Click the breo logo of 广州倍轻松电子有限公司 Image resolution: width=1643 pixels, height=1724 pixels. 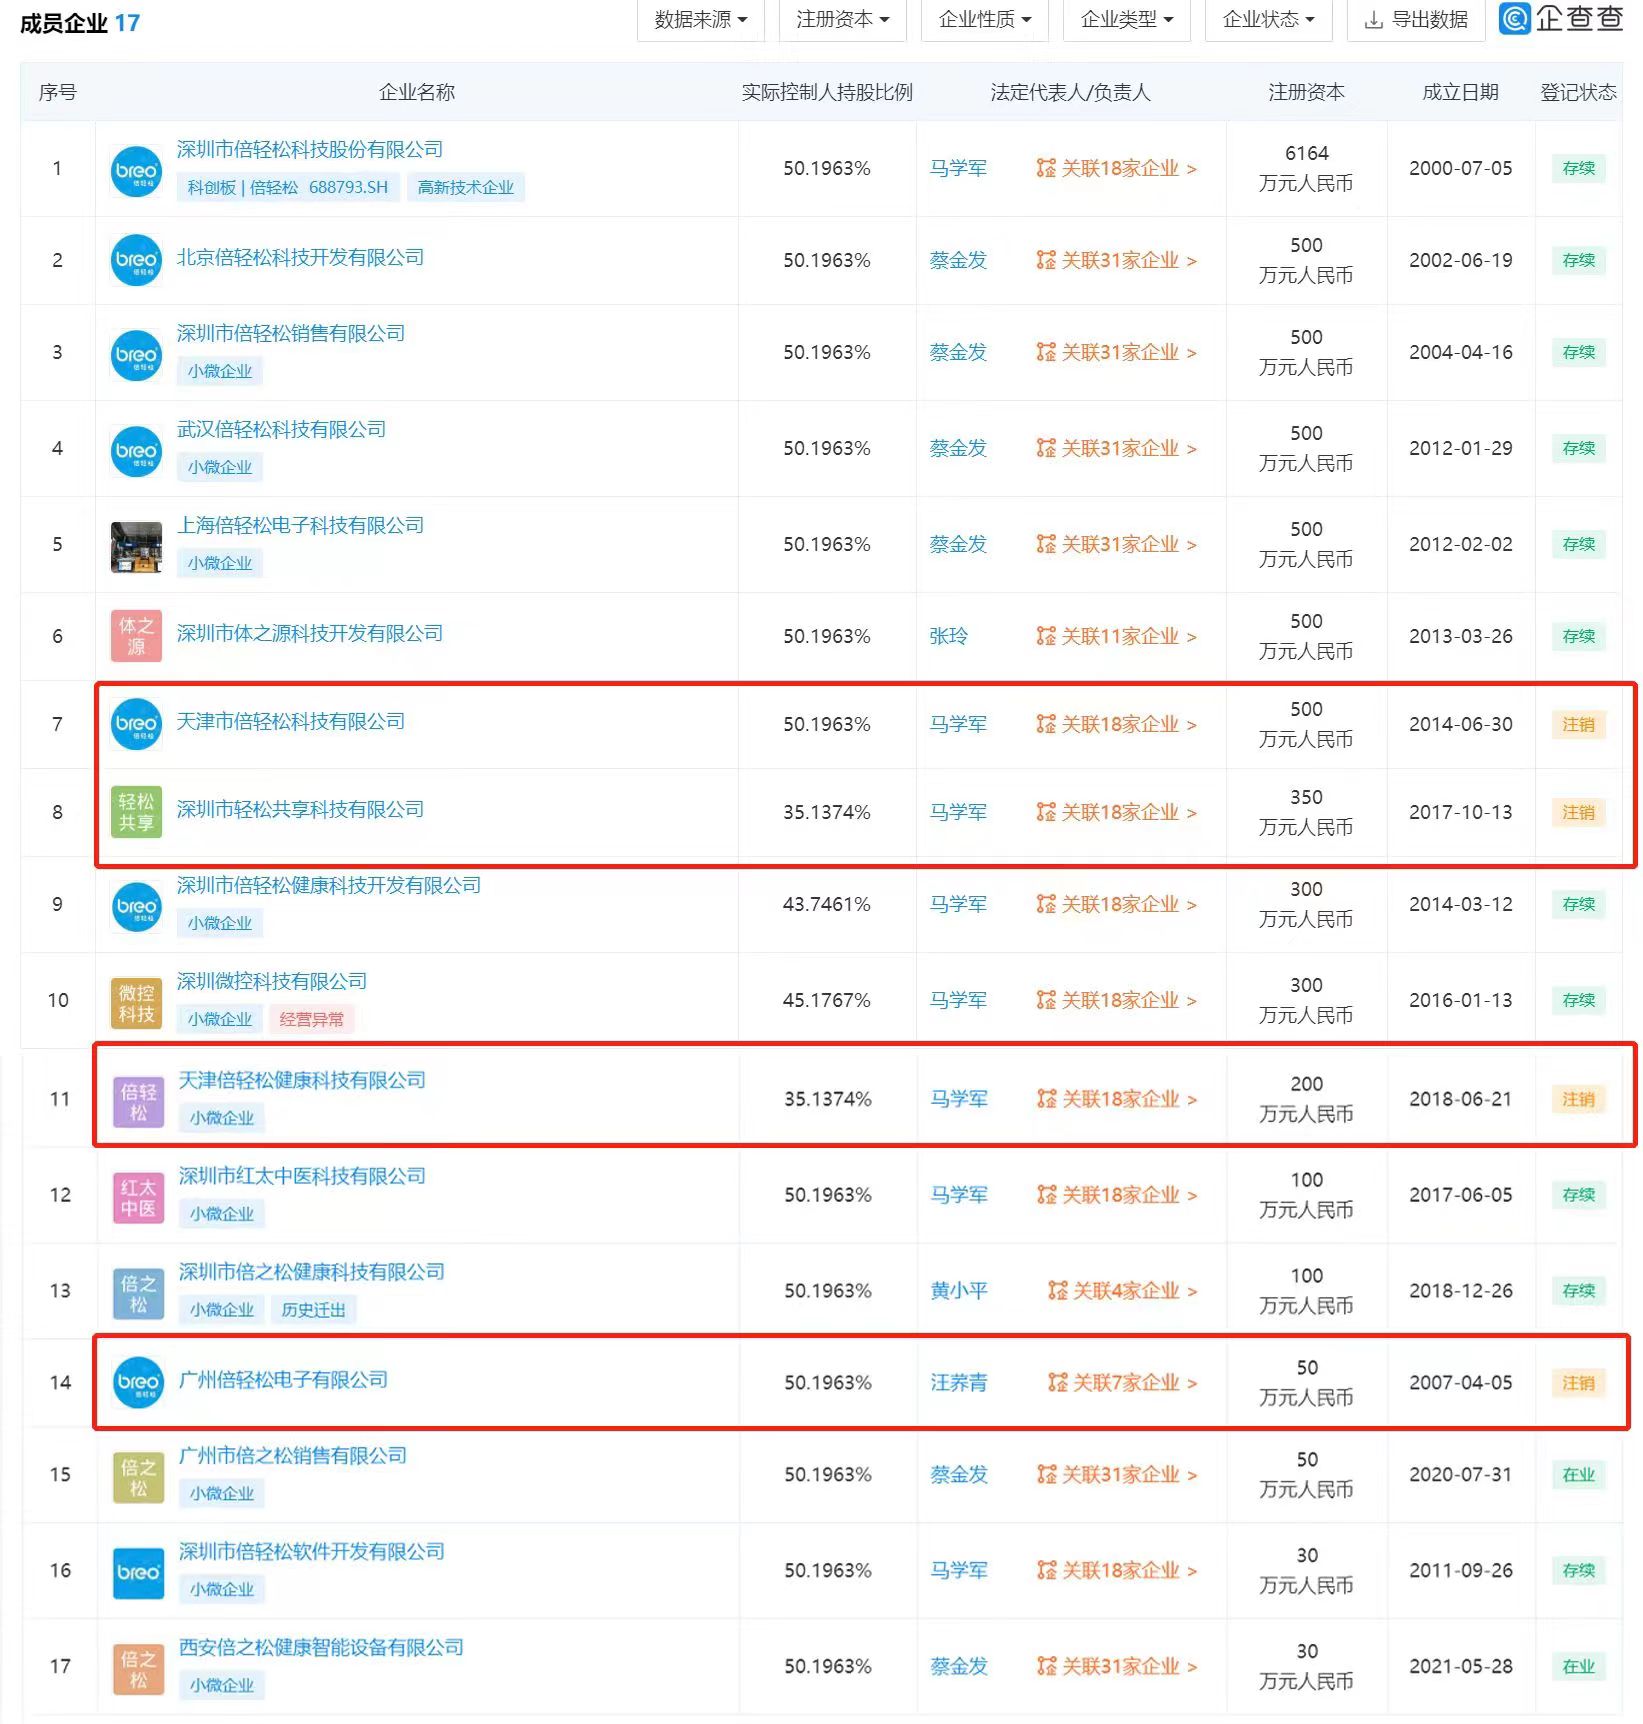coord(138,1383)
